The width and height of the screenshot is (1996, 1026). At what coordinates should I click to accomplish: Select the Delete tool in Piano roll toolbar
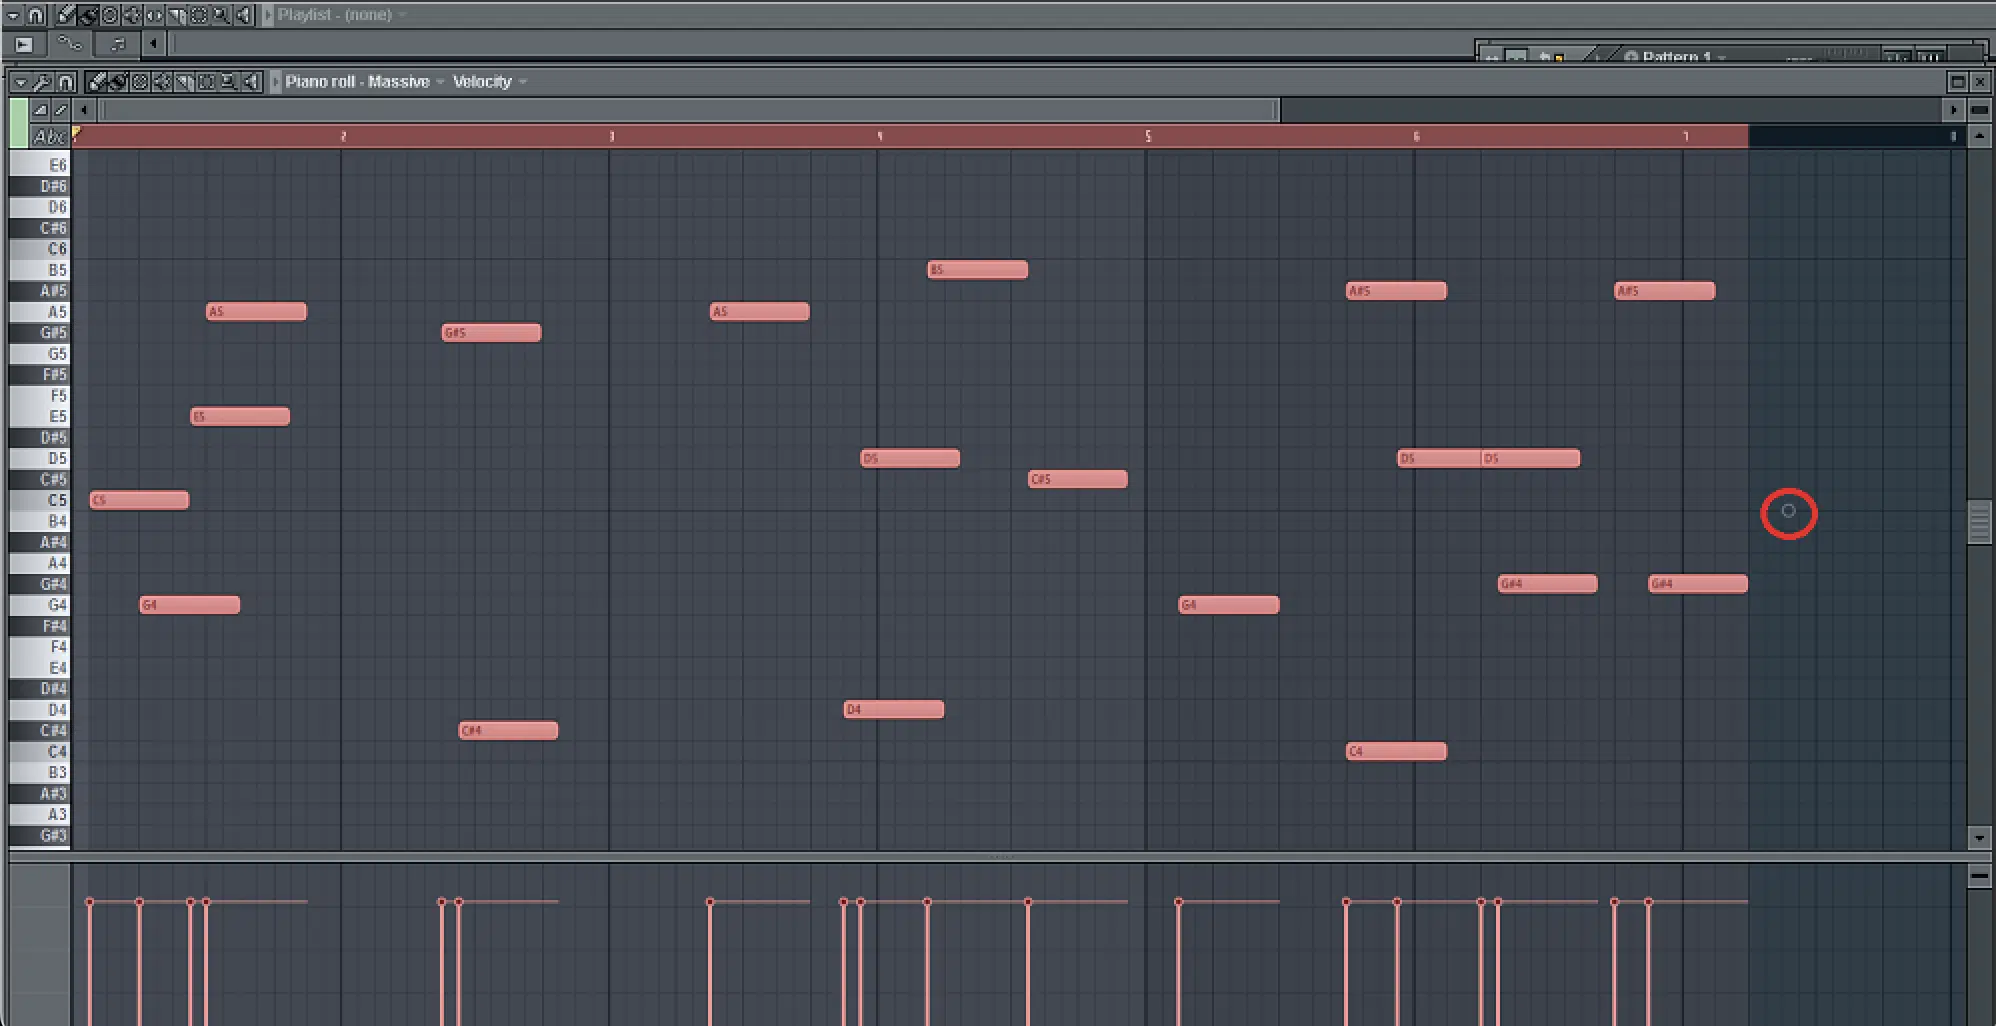(140, 81)
